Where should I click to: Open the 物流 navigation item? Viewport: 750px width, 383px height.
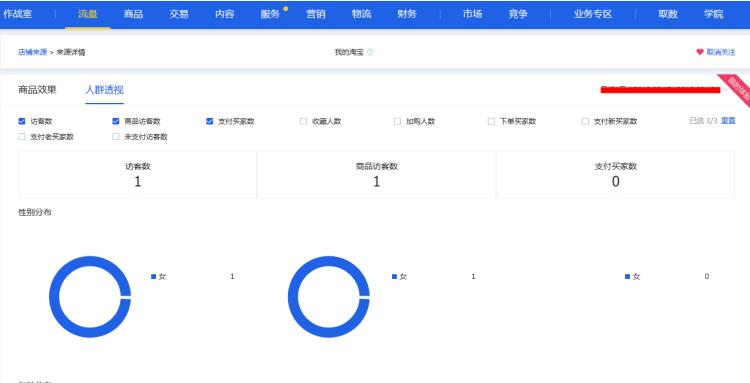coord(362,14)
